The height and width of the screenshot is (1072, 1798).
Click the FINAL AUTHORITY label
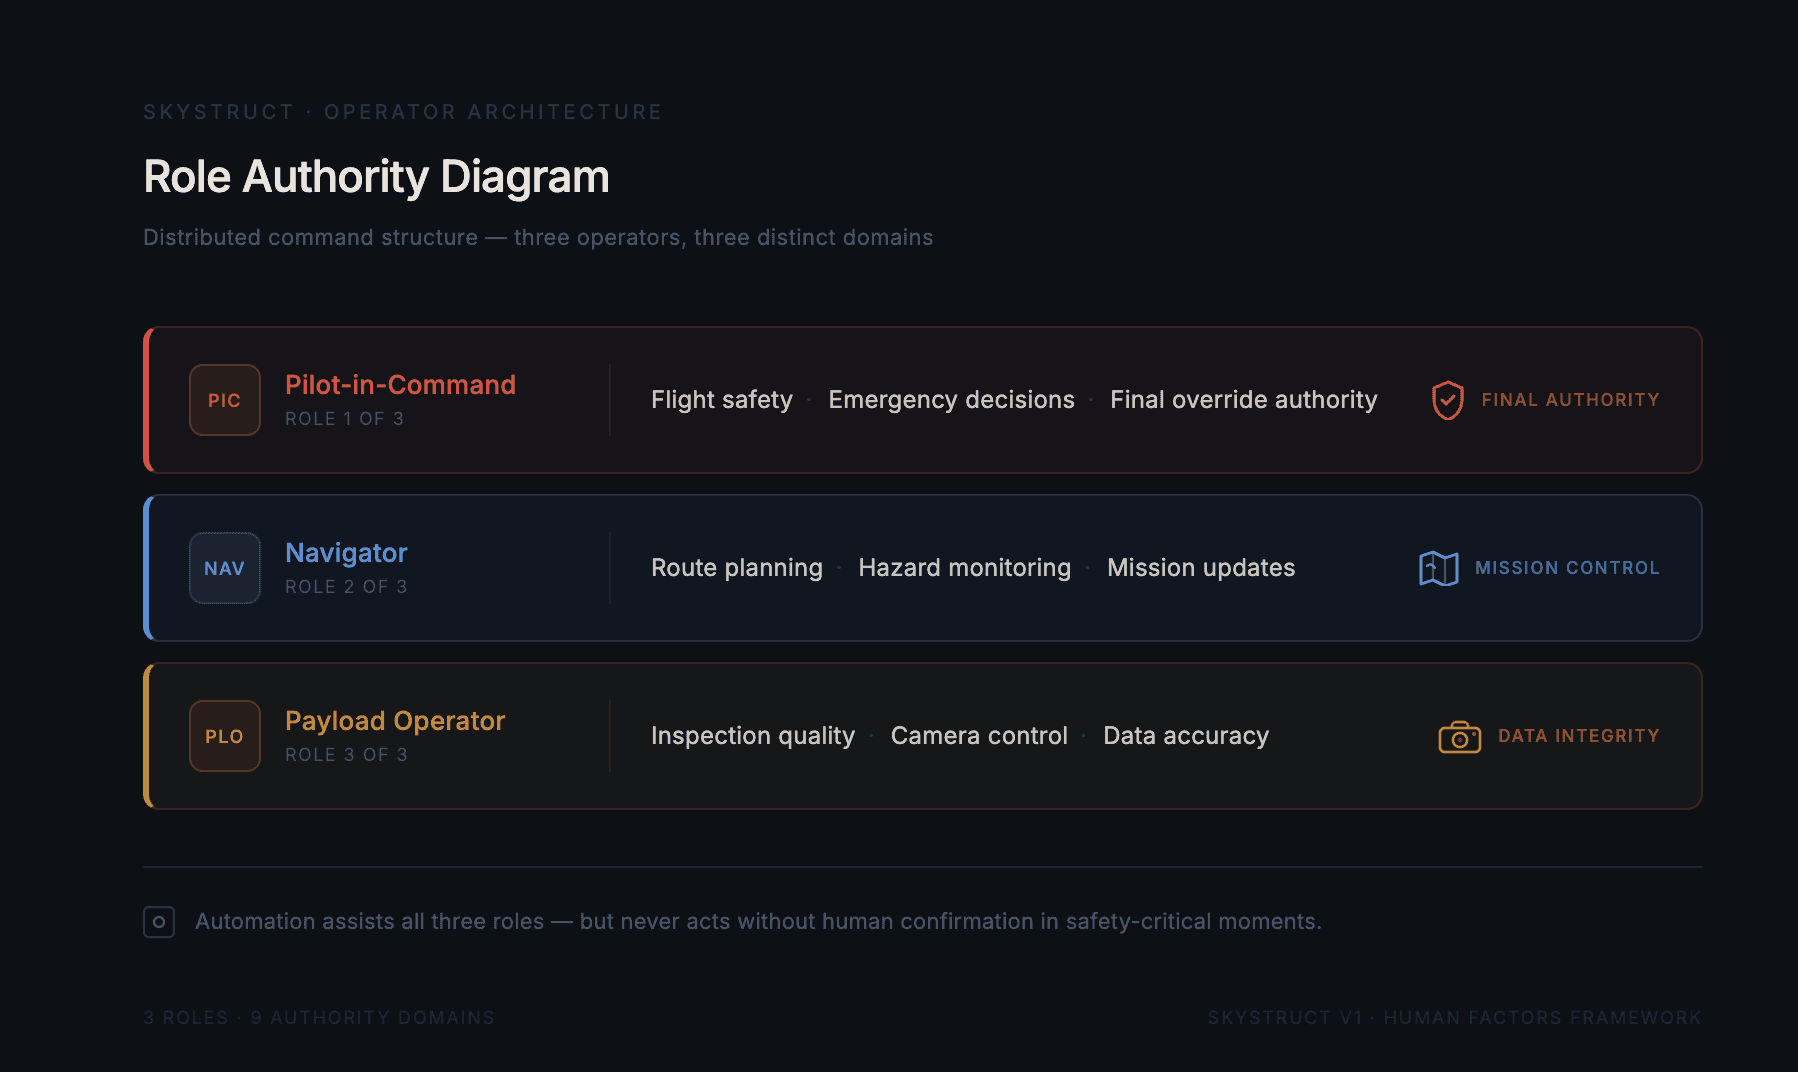(x=1570, y=400)
